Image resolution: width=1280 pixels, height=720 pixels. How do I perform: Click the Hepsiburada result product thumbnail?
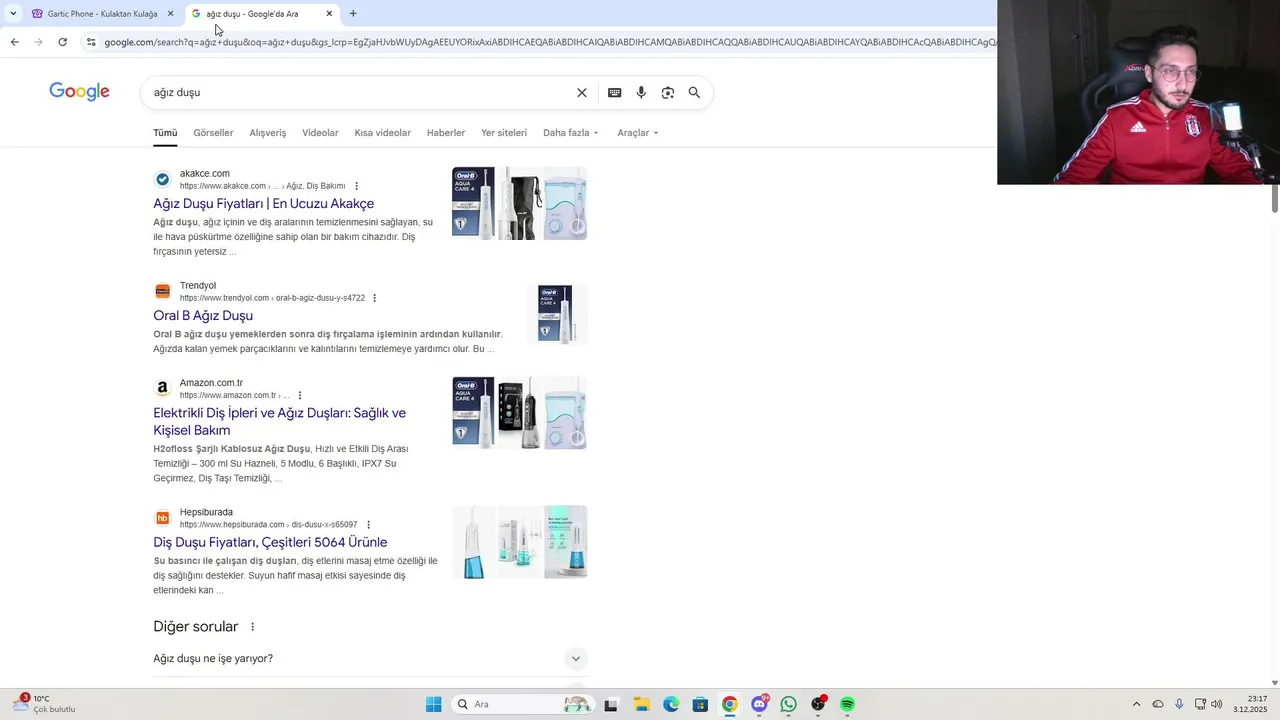(x=519, y=542)
